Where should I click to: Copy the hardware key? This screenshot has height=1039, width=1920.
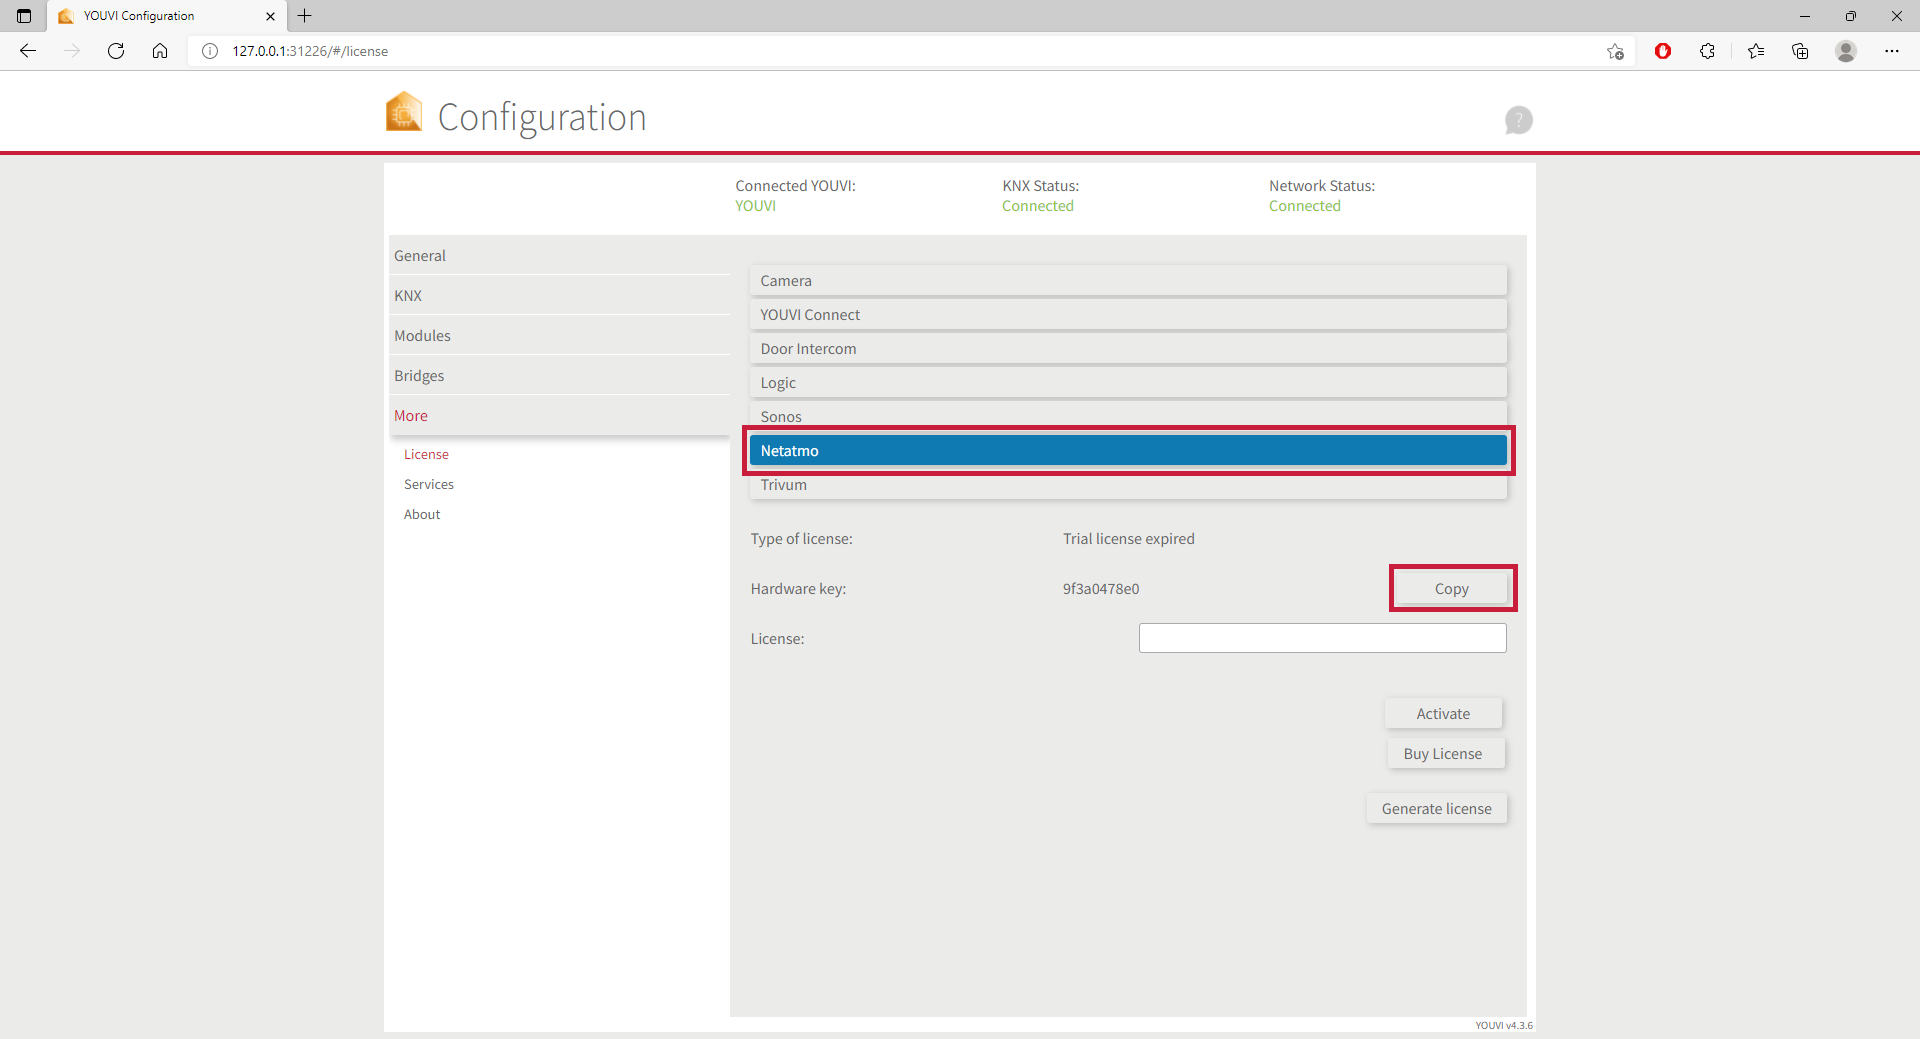[1452, 589]
